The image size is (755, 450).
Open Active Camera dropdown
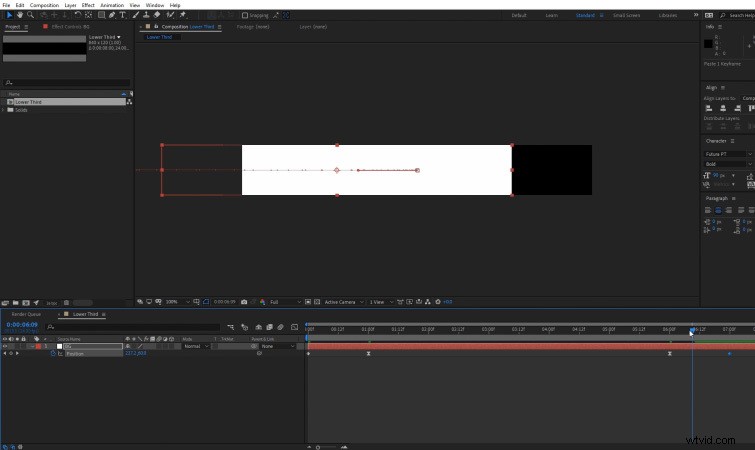point(344,302)
